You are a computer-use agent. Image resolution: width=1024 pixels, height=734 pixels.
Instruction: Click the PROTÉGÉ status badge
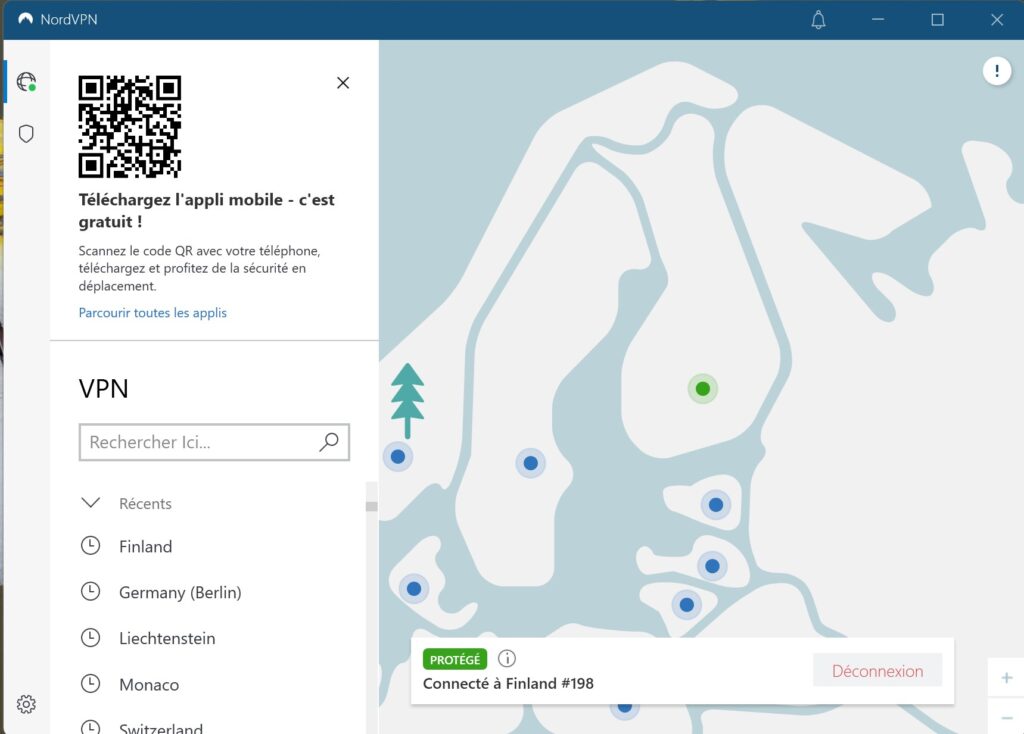(455, 660)
